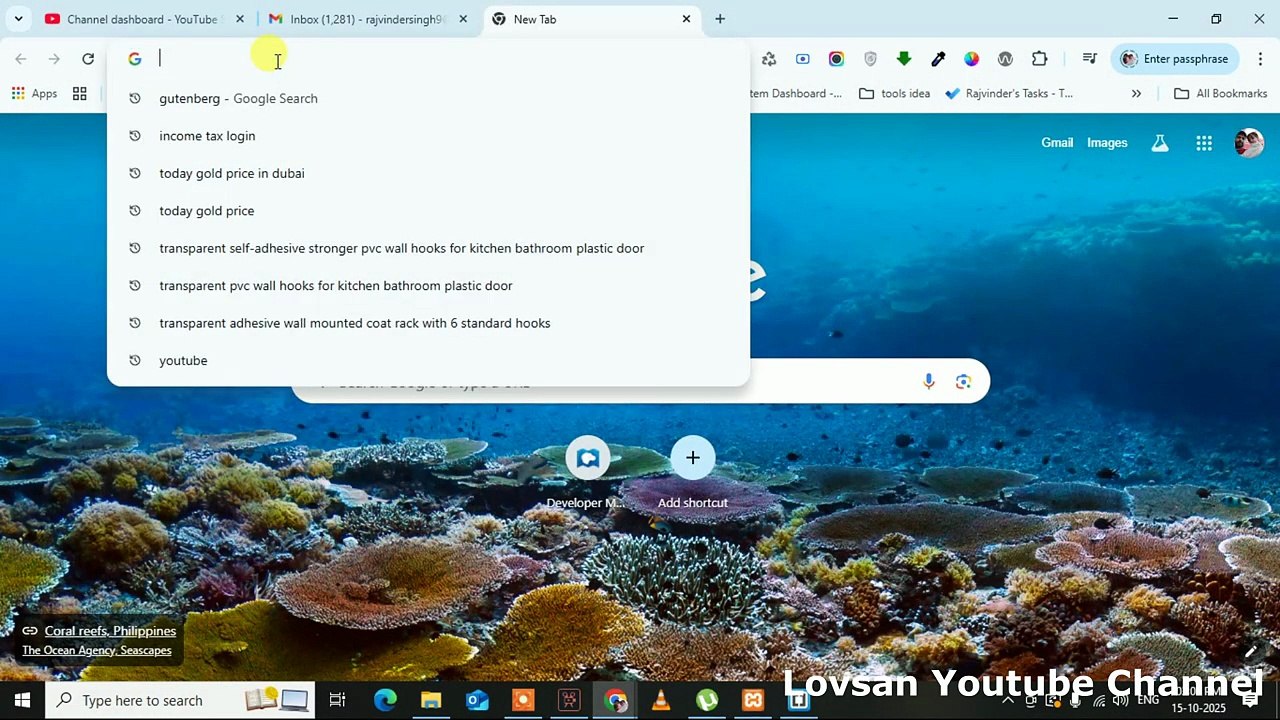This screenshot has width=1280, height=720.
Task: Search by image with Google Lens icon
Action: click(963, 381)
